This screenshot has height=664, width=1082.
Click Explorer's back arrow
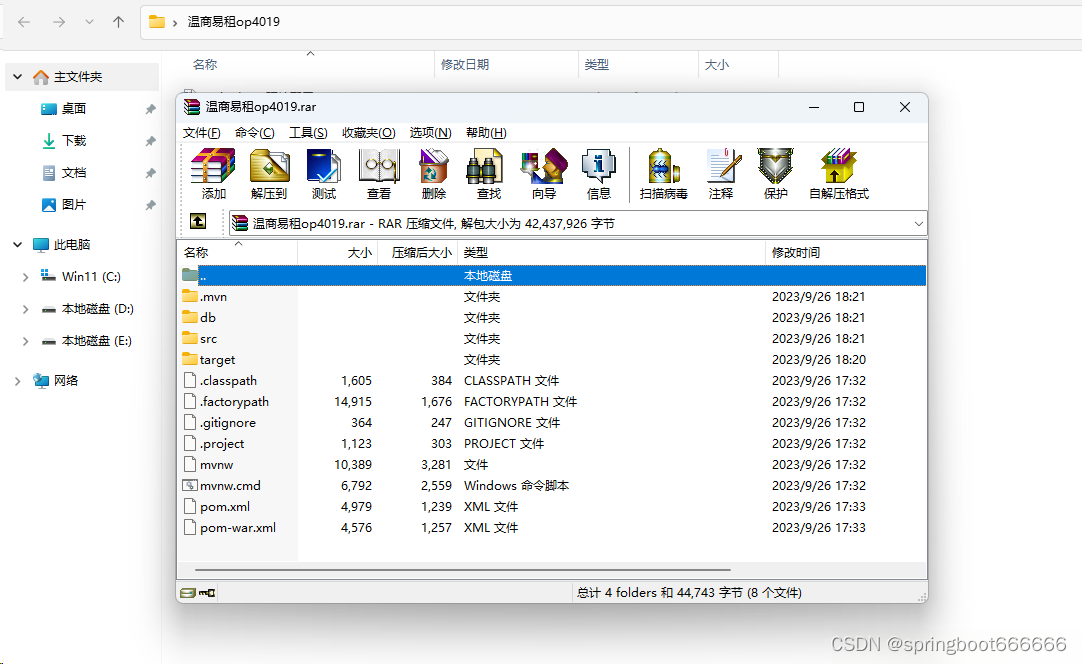24,22
